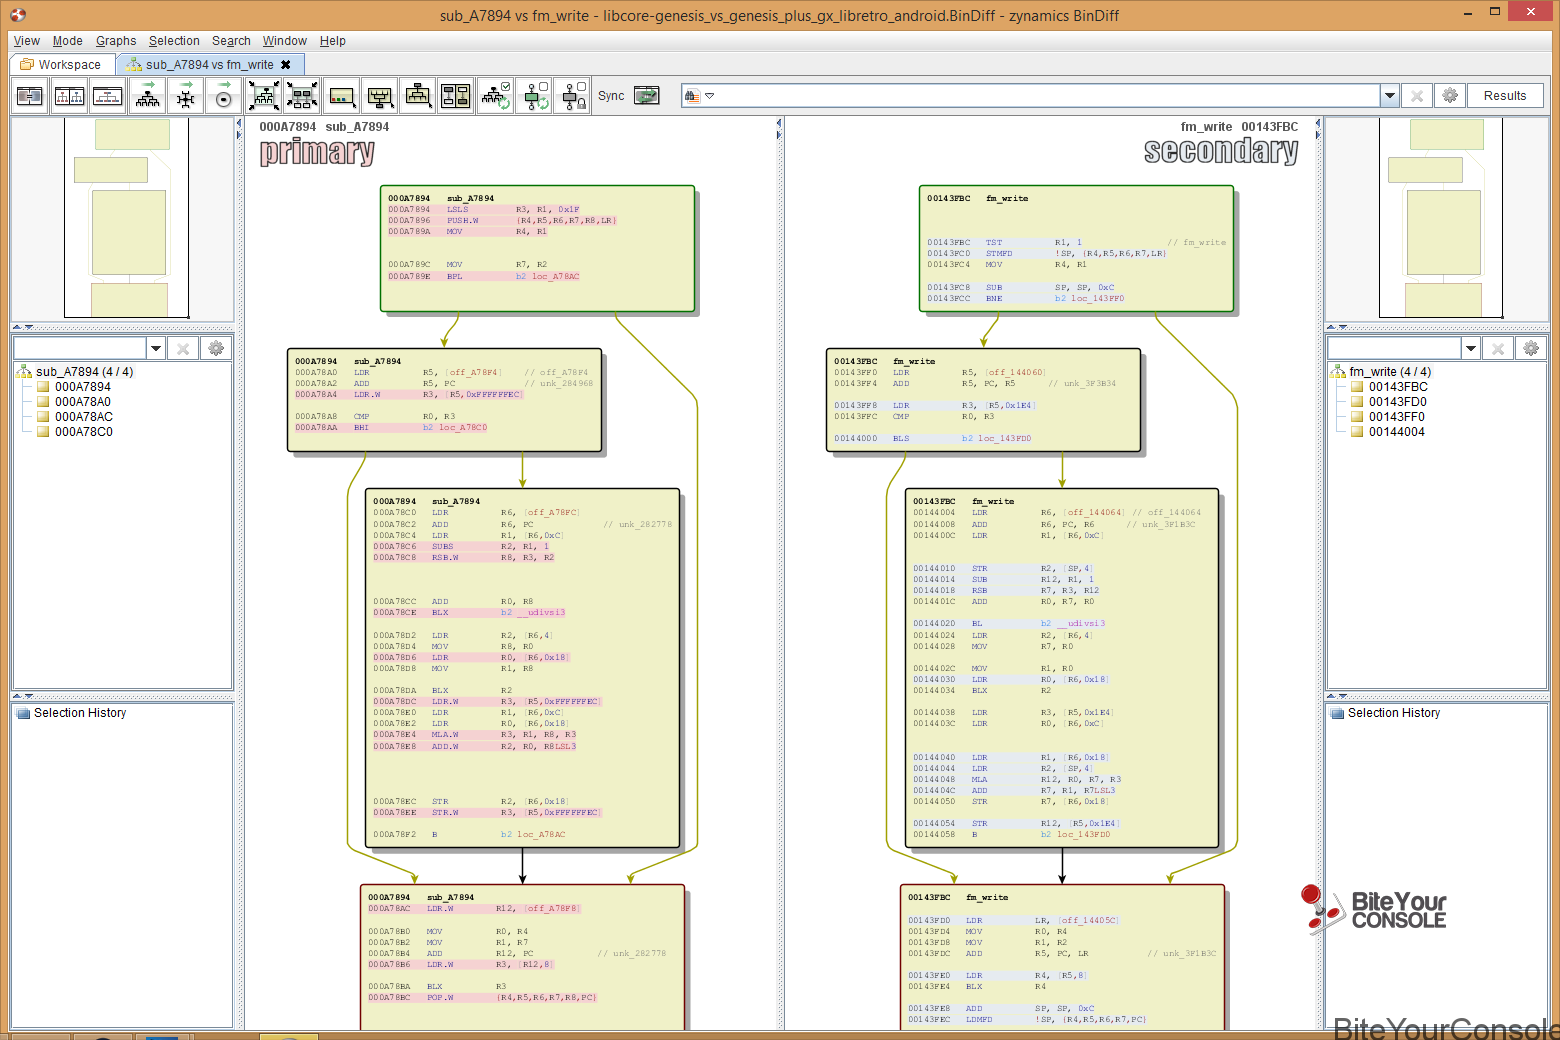Open primary tree filter settings gear
Screen dimensions: 1560x1040
click(x=216, y=348)
